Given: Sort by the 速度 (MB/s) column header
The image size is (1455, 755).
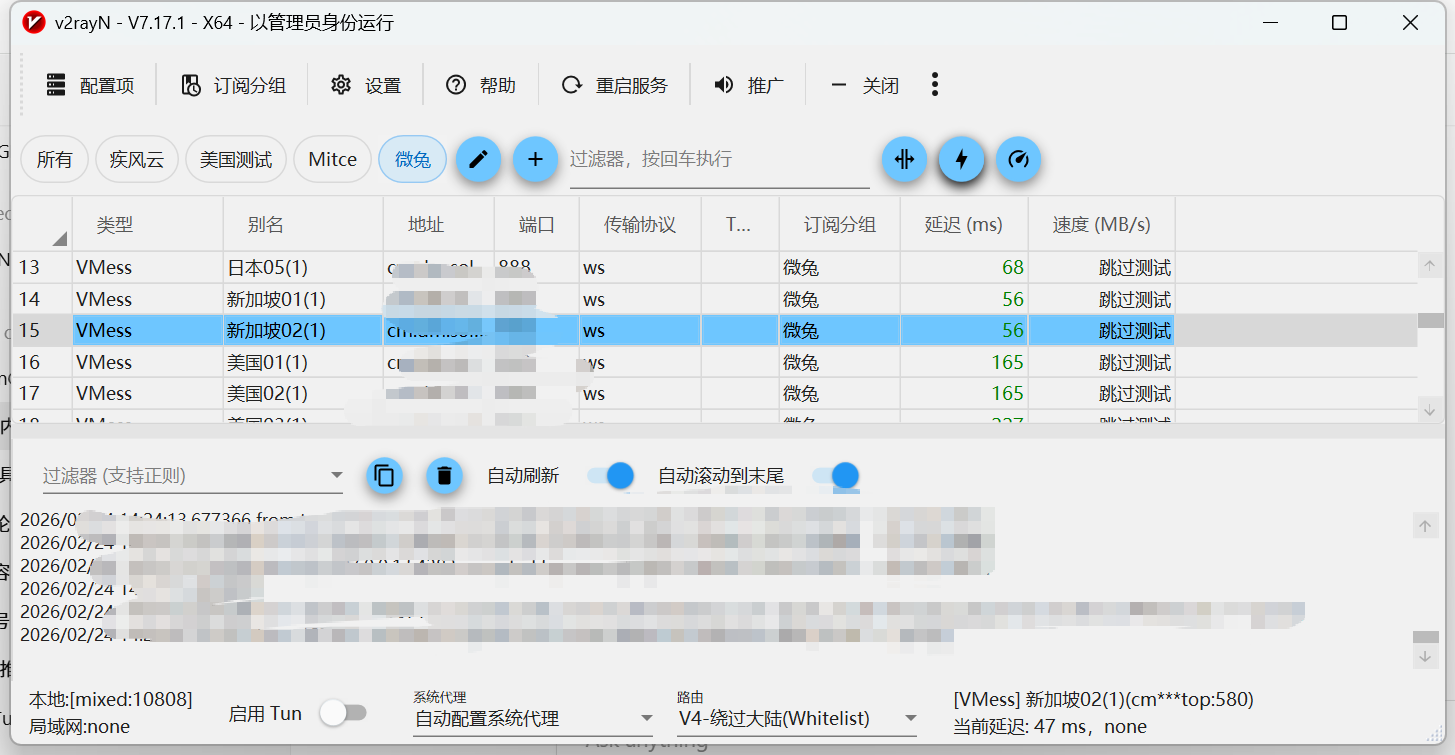Looking at the screenshot, I should (1102, 225).
